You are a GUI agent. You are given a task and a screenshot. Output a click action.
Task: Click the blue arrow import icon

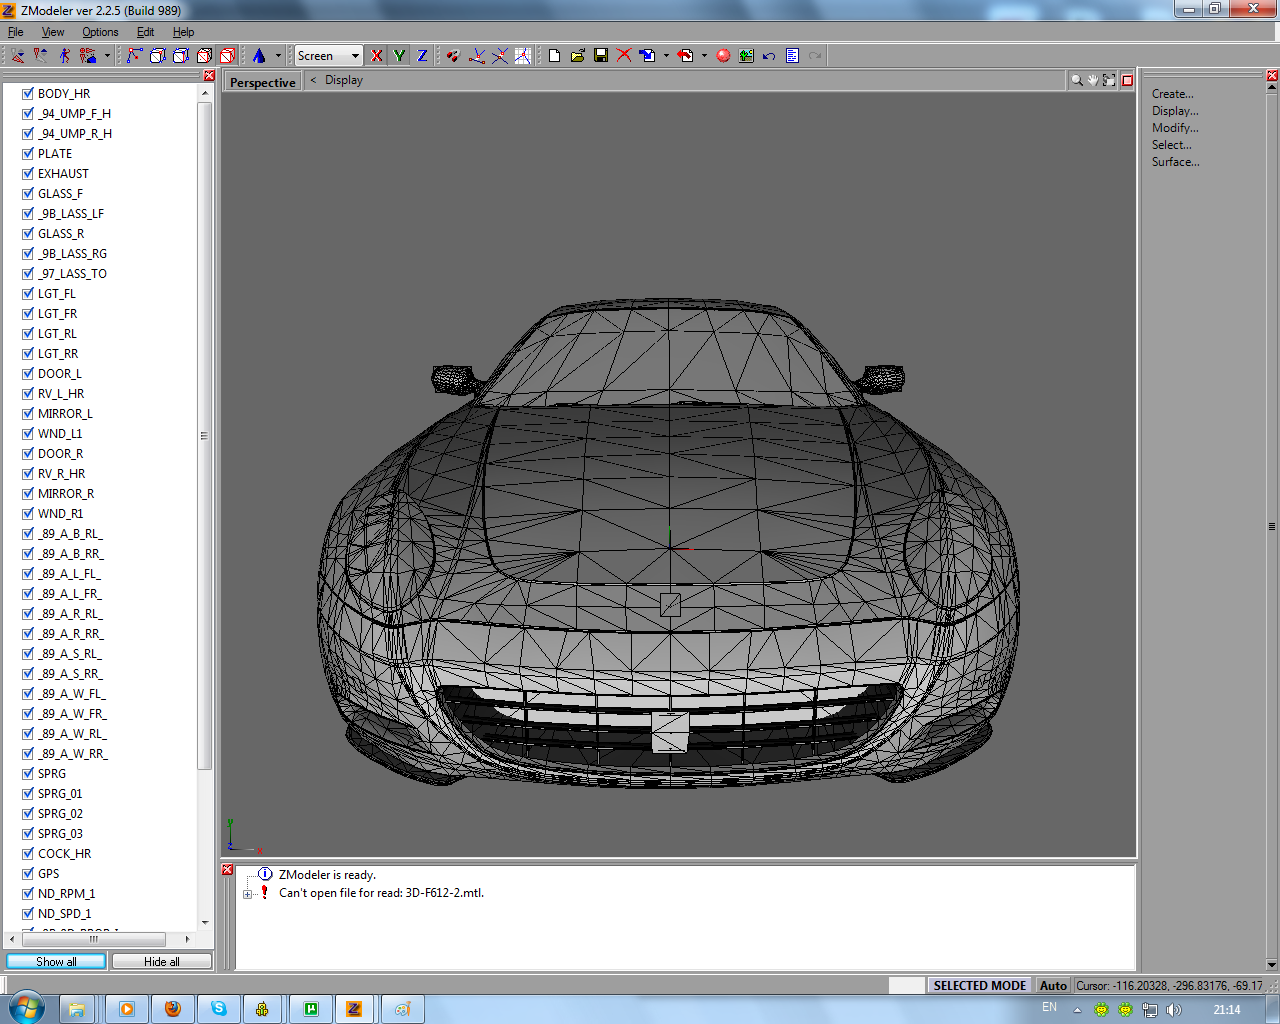[x=647, y=56]
